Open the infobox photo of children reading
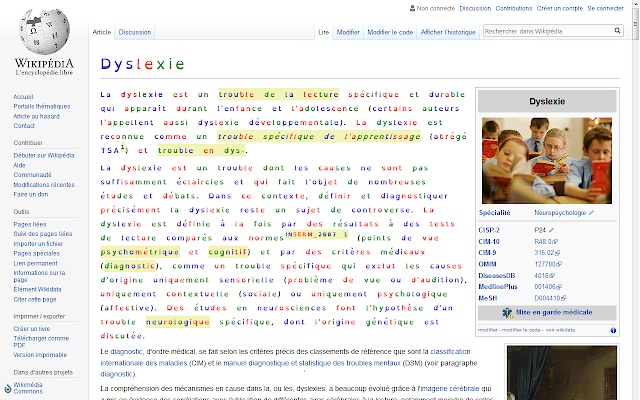The height and width of the screenshot is (400, 640). [547, 161]
